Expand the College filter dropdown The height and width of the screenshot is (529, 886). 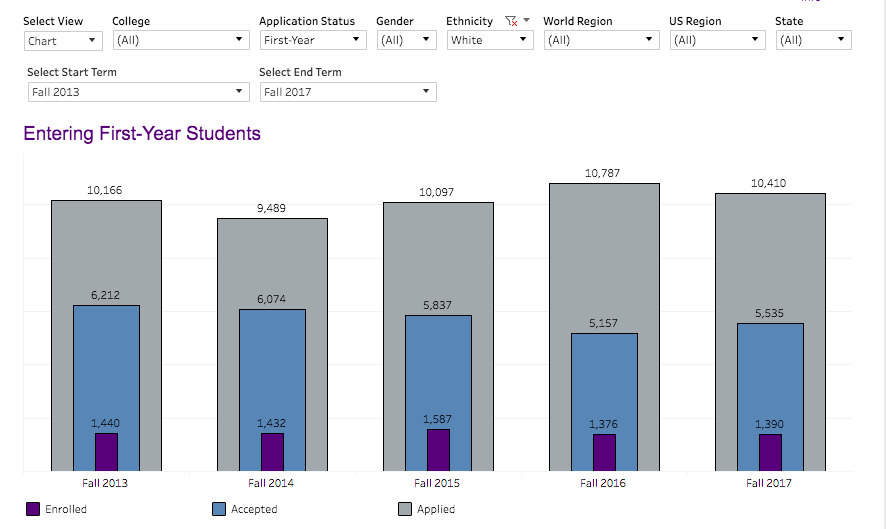(180, 40)
